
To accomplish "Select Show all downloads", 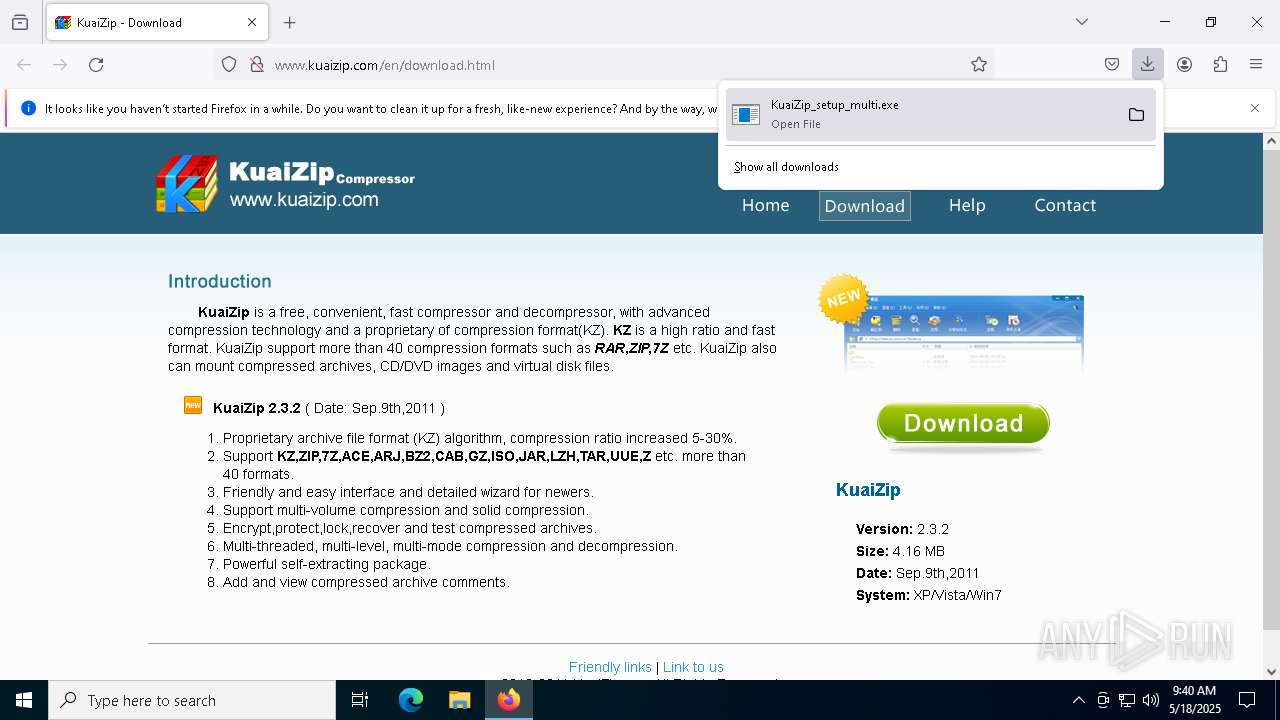I will (x=786, y=167).
